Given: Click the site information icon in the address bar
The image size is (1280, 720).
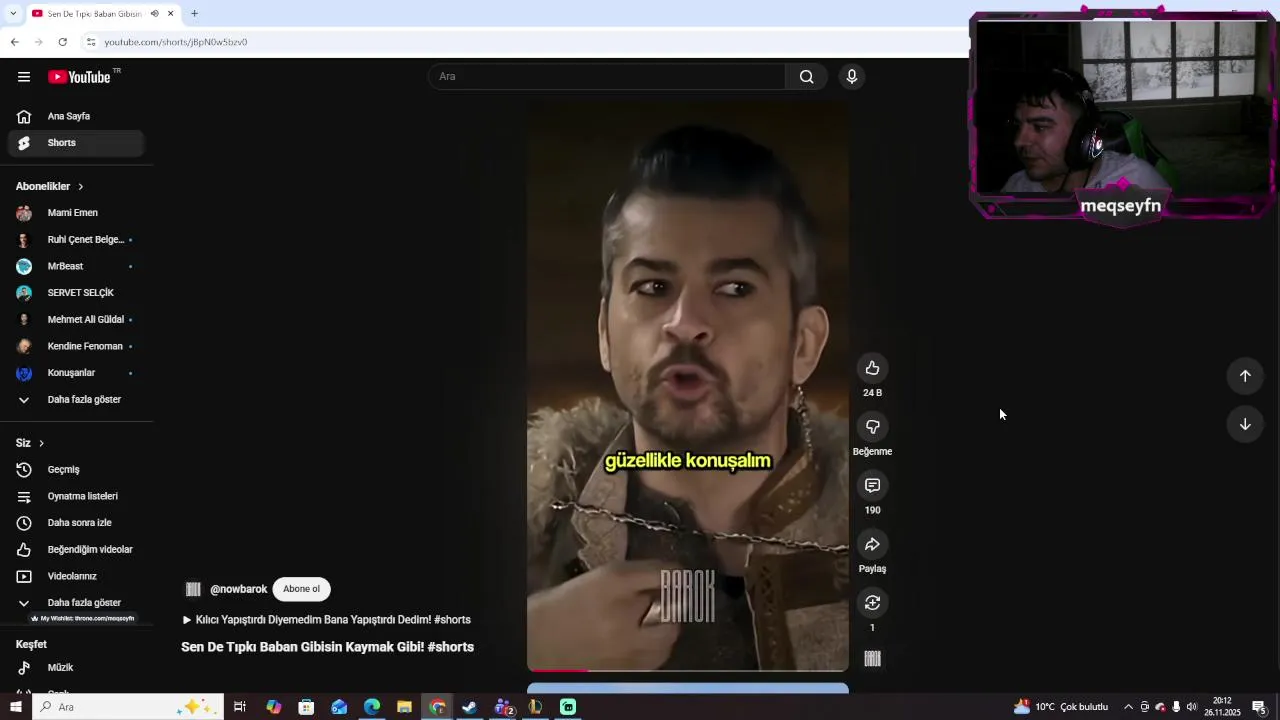Looking at the screenshot, I should (x=91, y=42).
